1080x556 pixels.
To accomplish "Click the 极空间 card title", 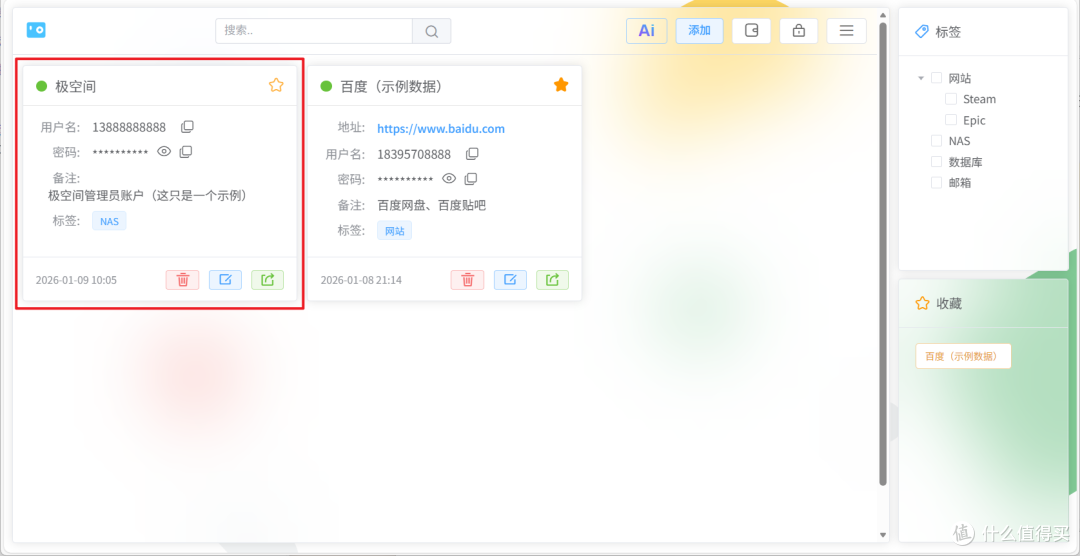I will [x=76, y=86].
